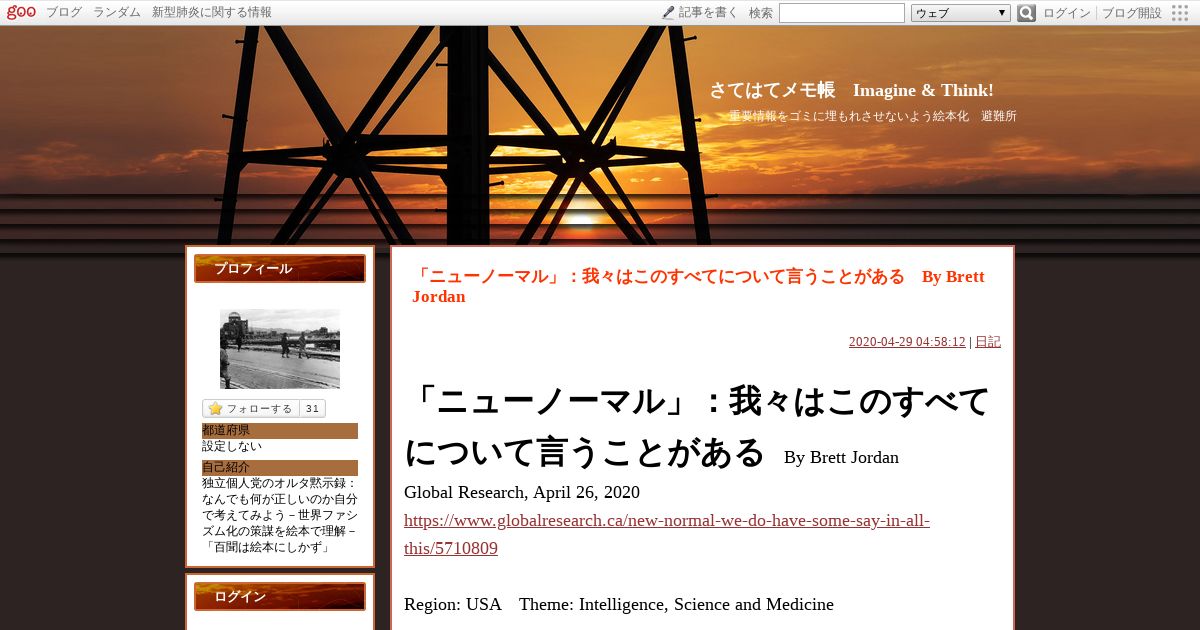Click 'By Brett Jordan' byline in article
Screen dimensions: 1200x630
841,457
